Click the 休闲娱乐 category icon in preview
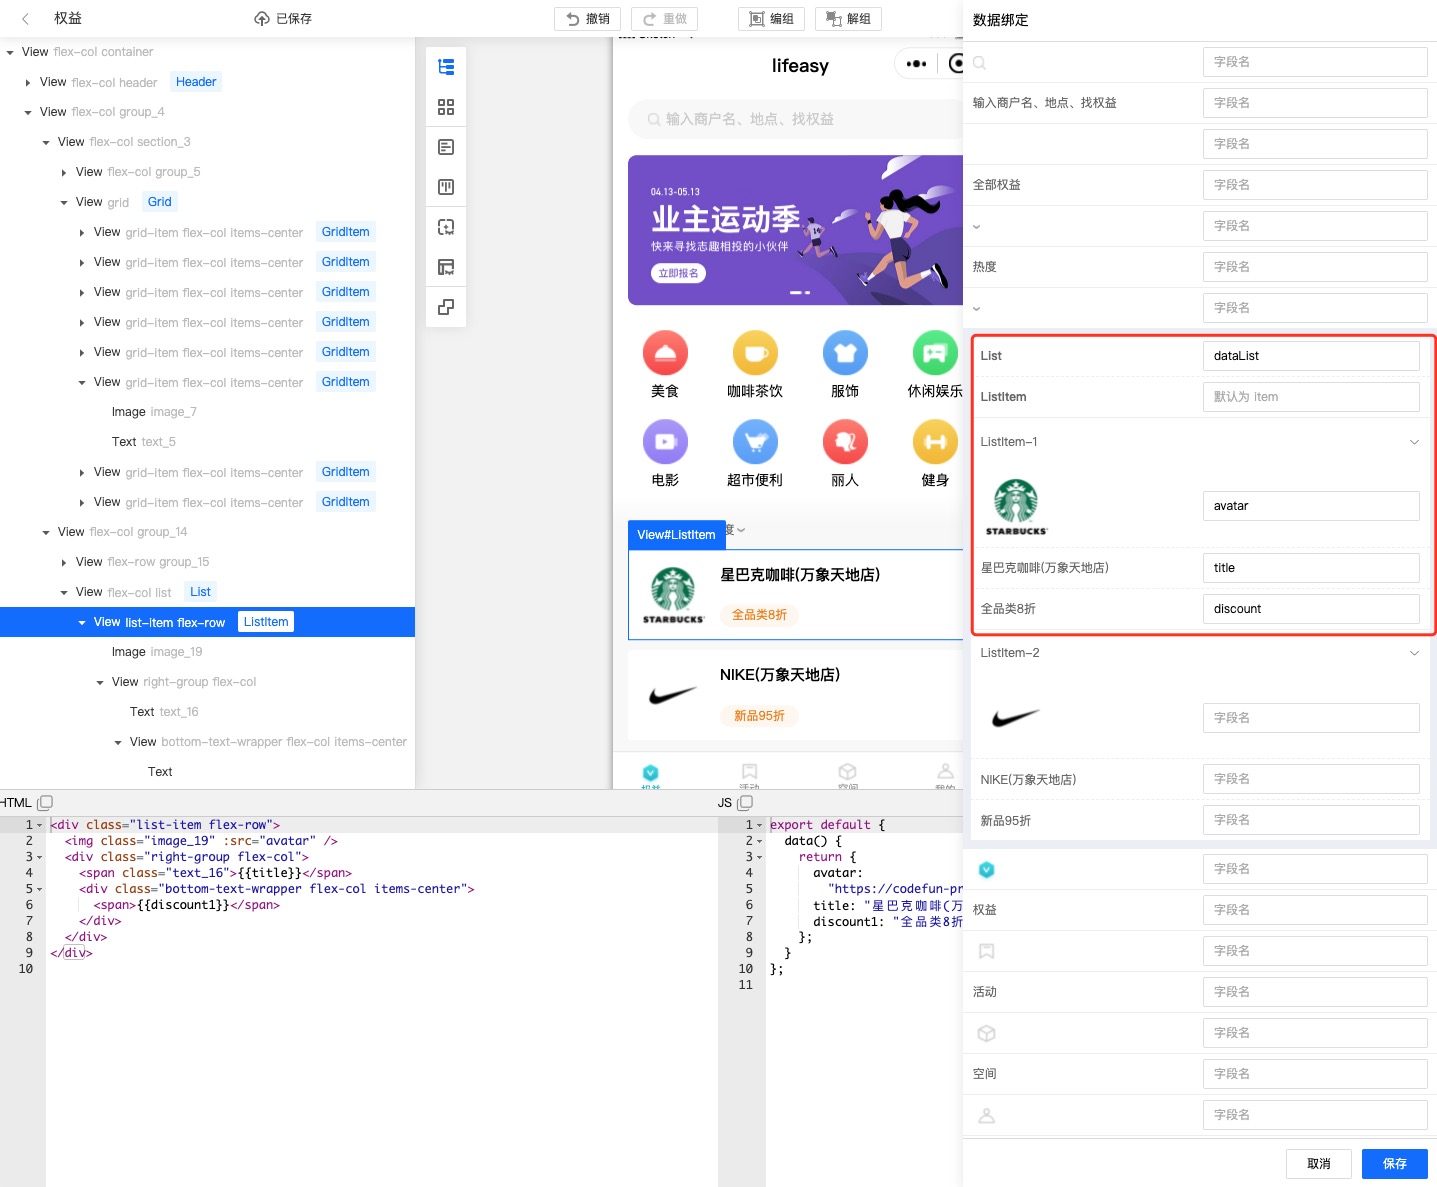The height and width of the screenshot is (1187, 1437). (x=935, y=353)
